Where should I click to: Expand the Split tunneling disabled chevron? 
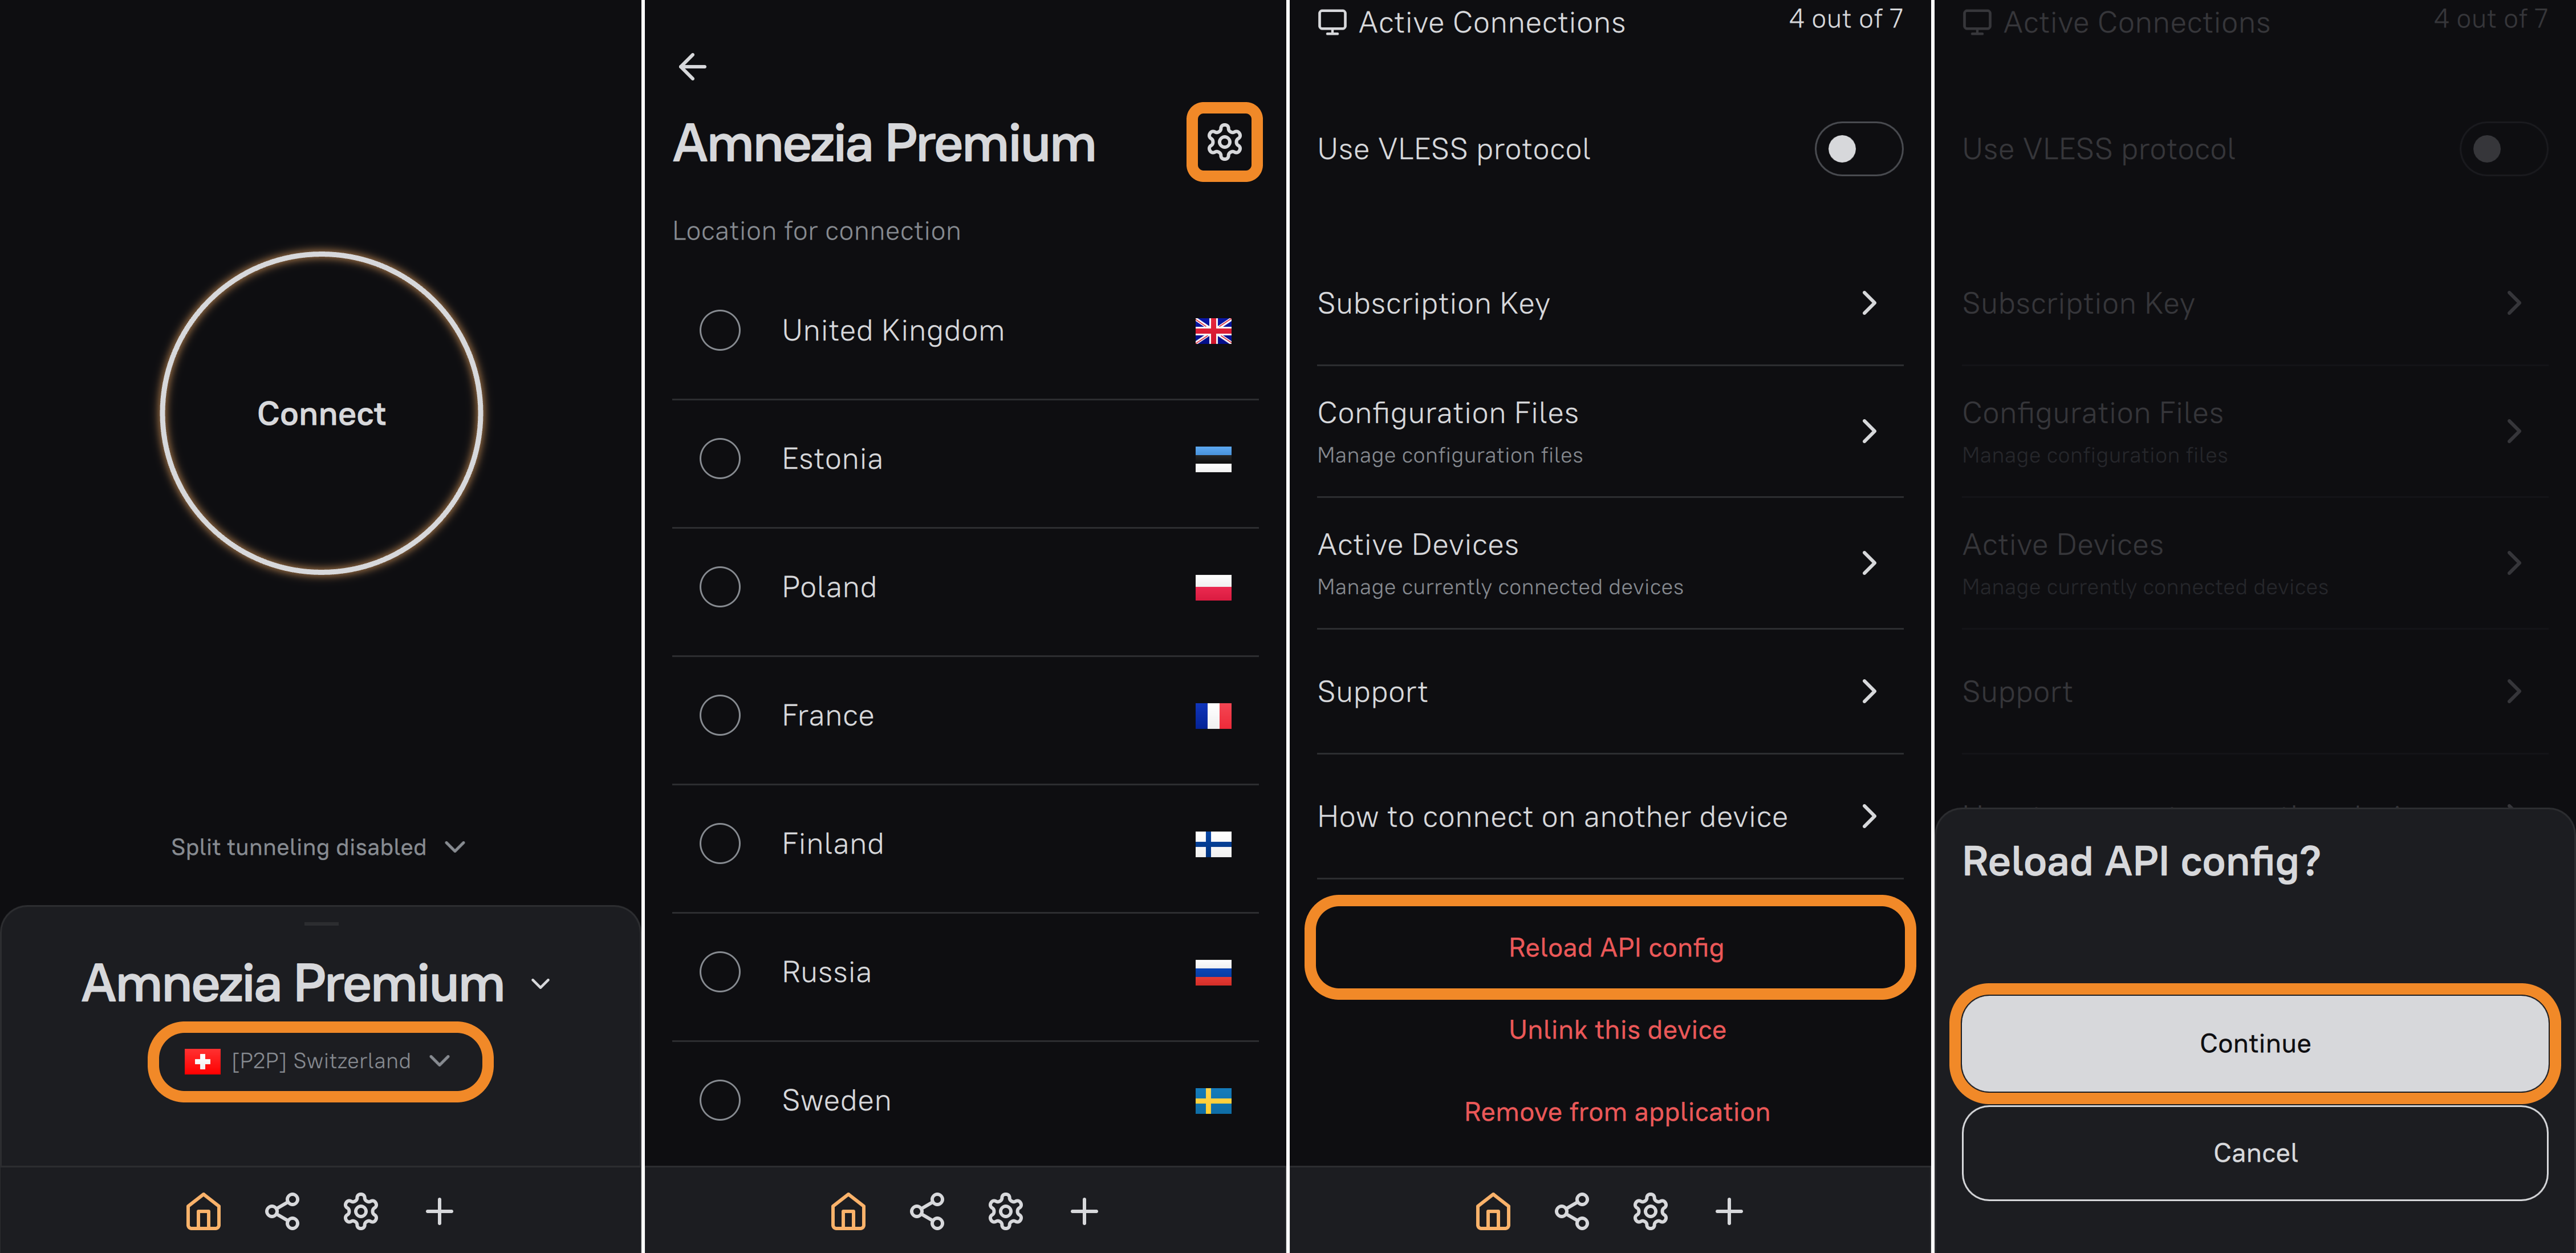tap(455, 847)
